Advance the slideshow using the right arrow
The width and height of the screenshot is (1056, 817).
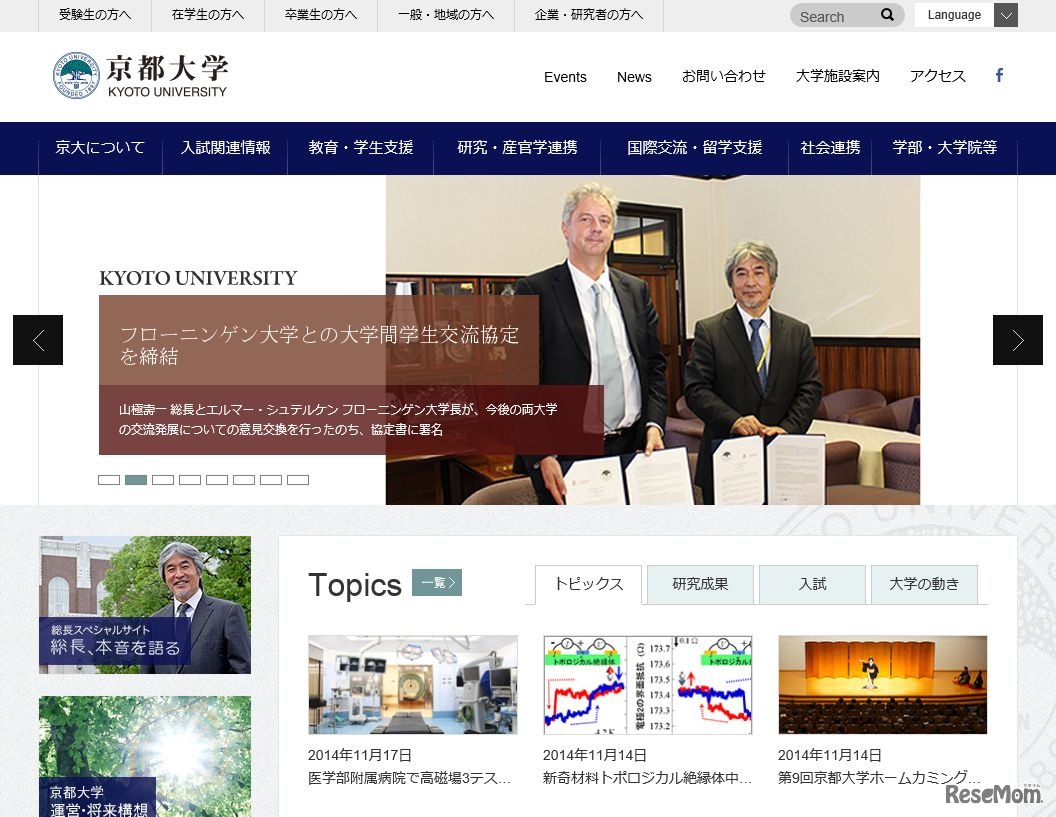point(1018,340)
